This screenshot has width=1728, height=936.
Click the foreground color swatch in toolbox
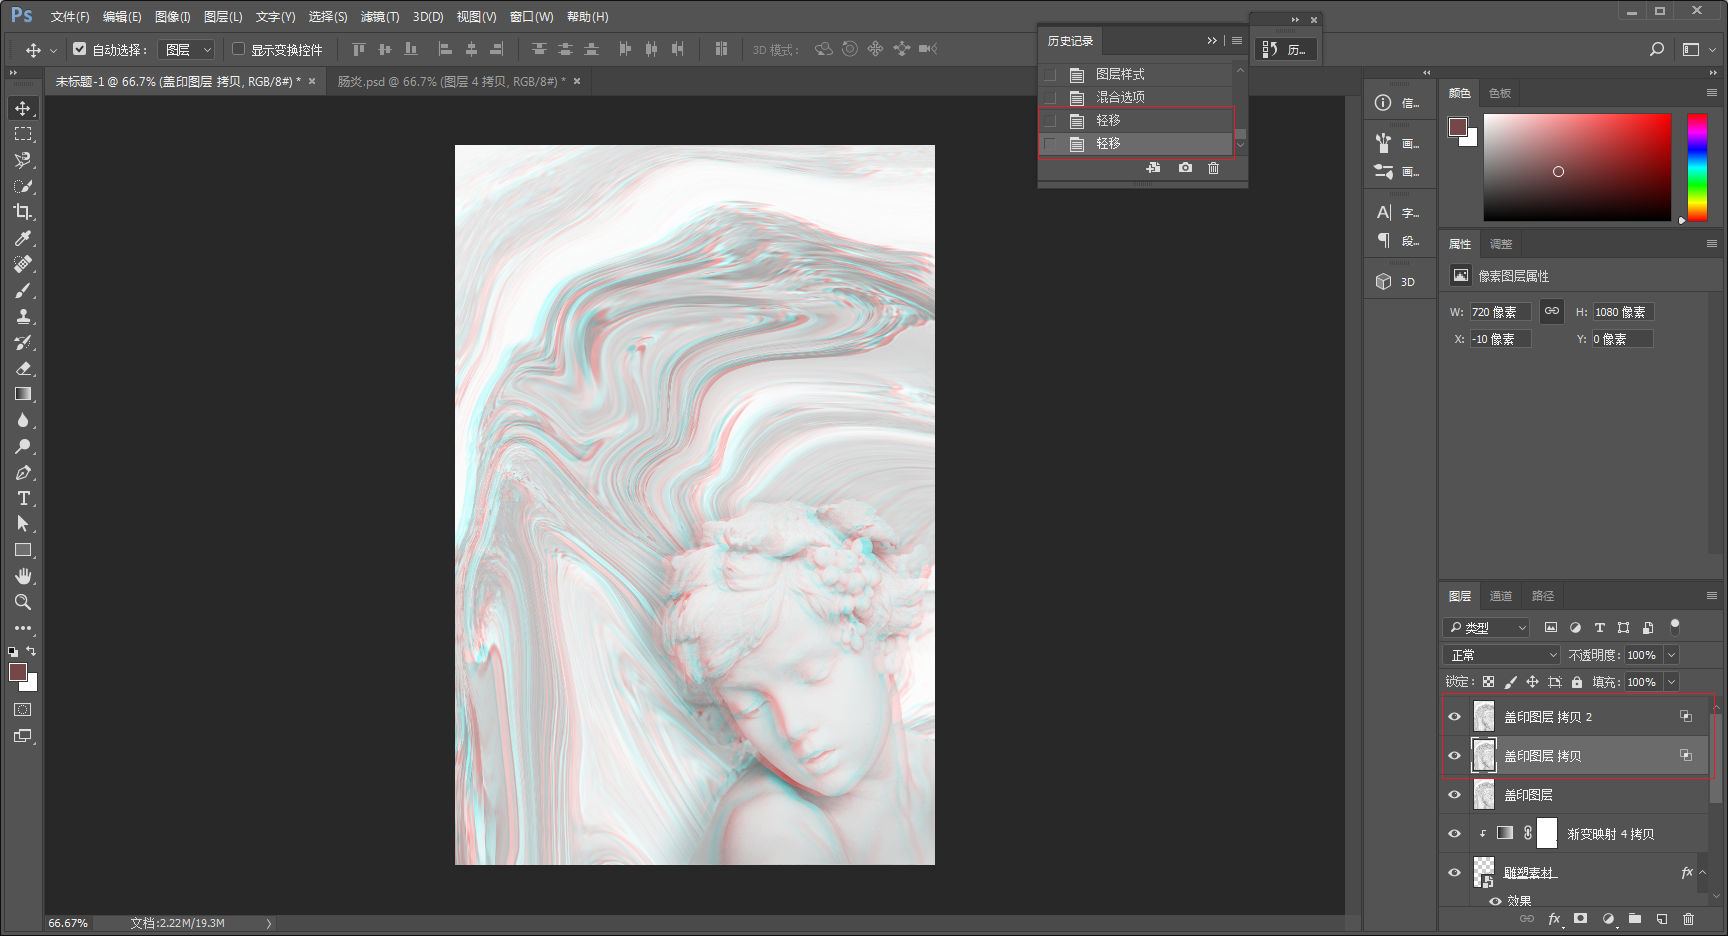click(x=18, y=672)
